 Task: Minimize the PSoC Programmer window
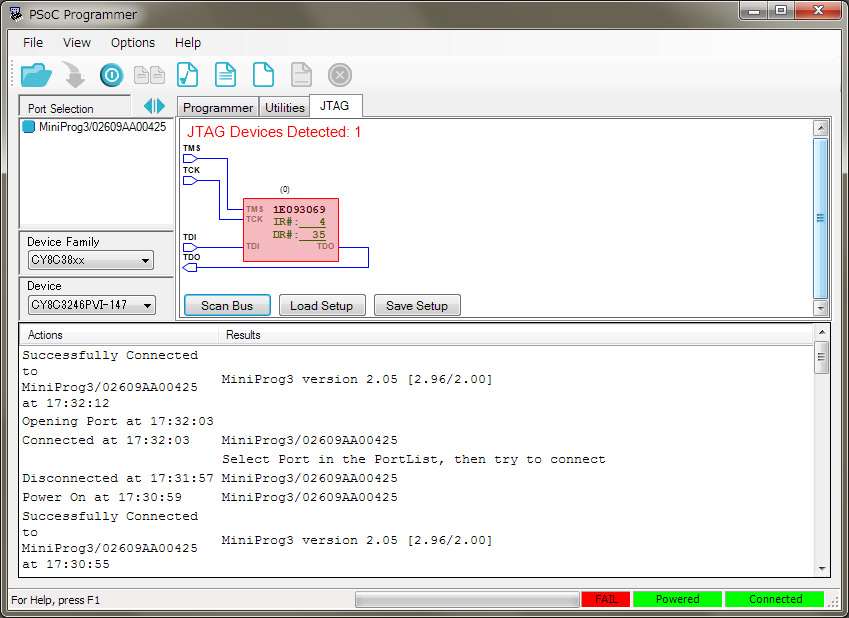point(753,10)
